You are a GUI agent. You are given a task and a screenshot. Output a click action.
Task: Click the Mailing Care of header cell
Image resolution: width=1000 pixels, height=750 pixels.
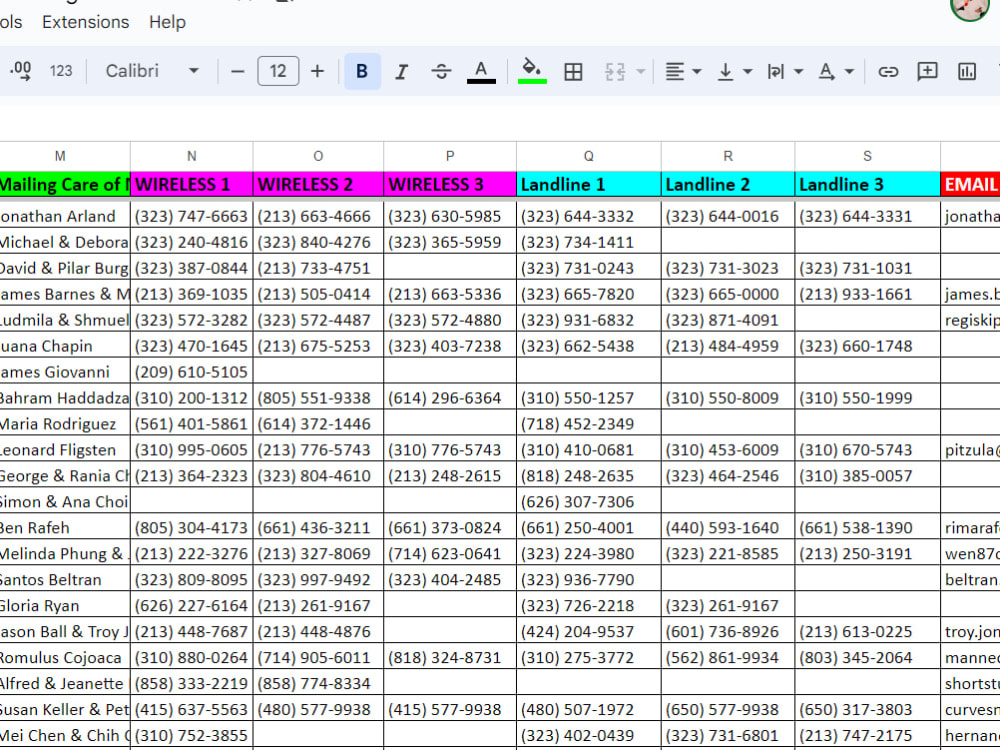[64, 184]
